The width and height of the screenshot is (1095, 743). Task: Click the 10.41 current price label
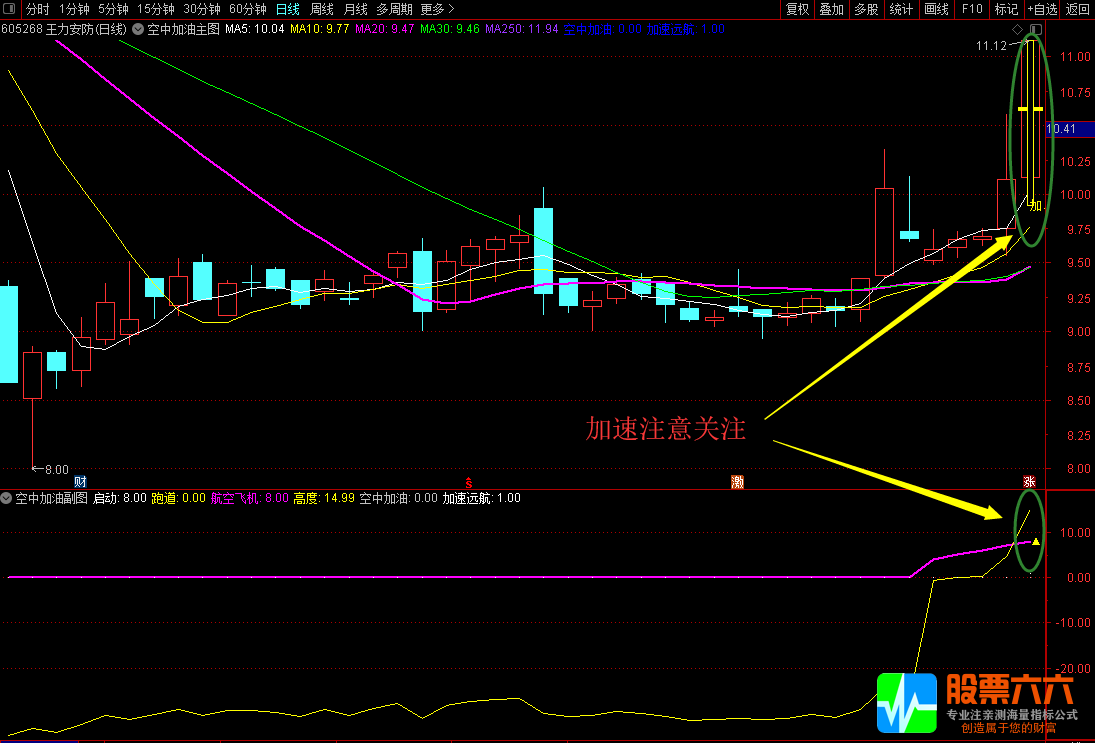1061,129
